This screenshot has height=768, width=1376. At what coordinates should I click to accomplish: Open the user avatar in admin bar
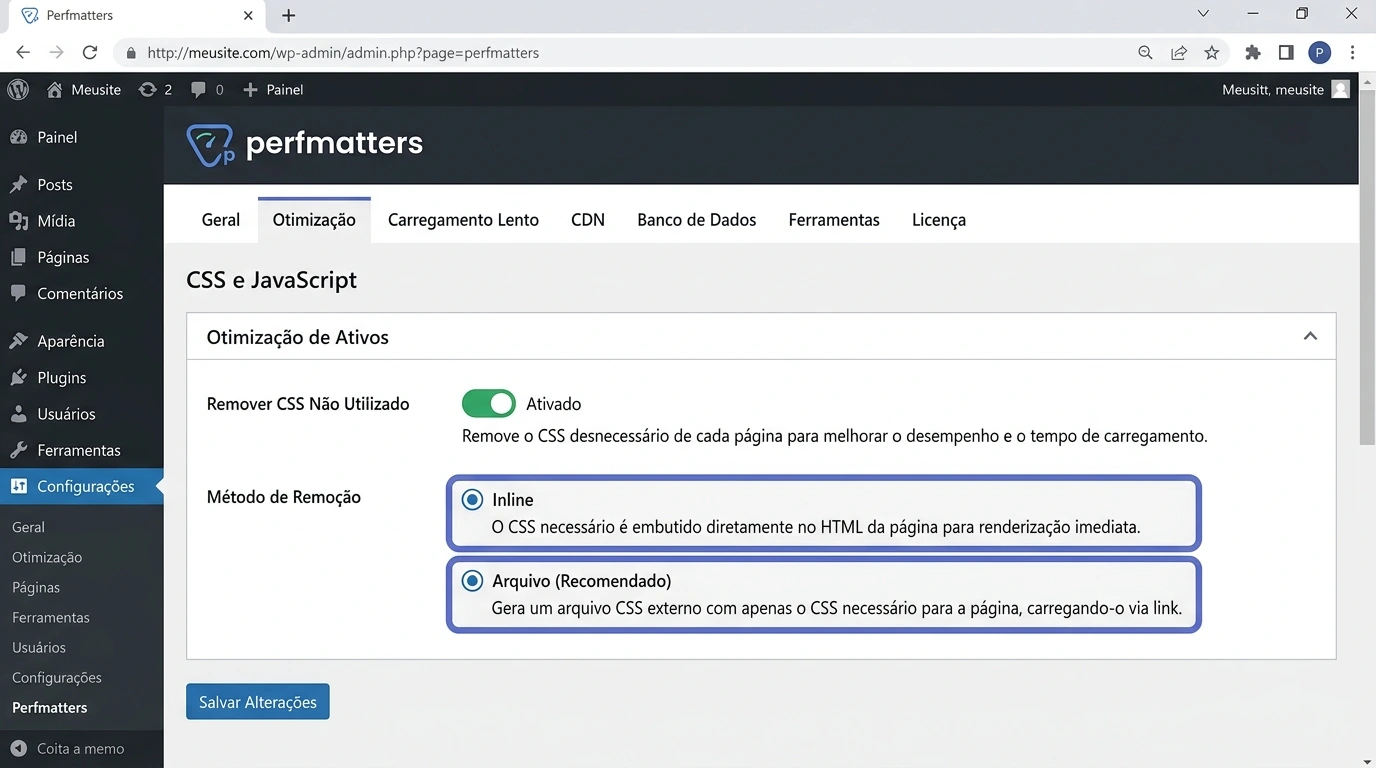1341,89
